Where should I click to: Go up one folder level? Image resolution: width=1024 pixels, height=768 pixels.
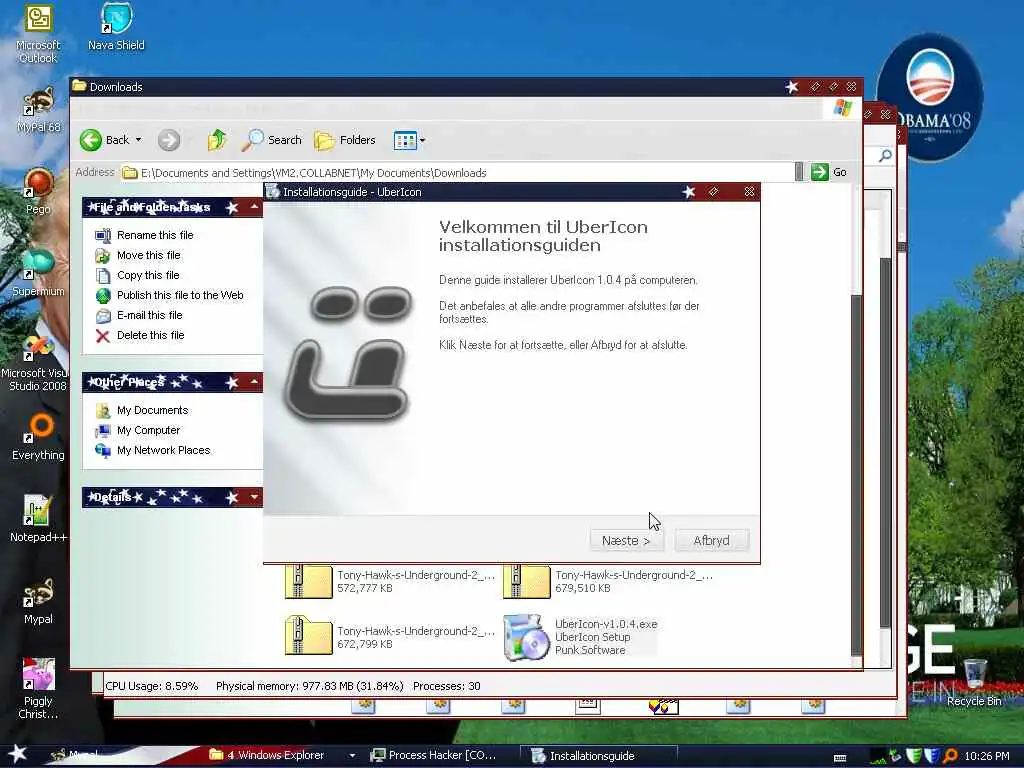[x=217, y=140]
